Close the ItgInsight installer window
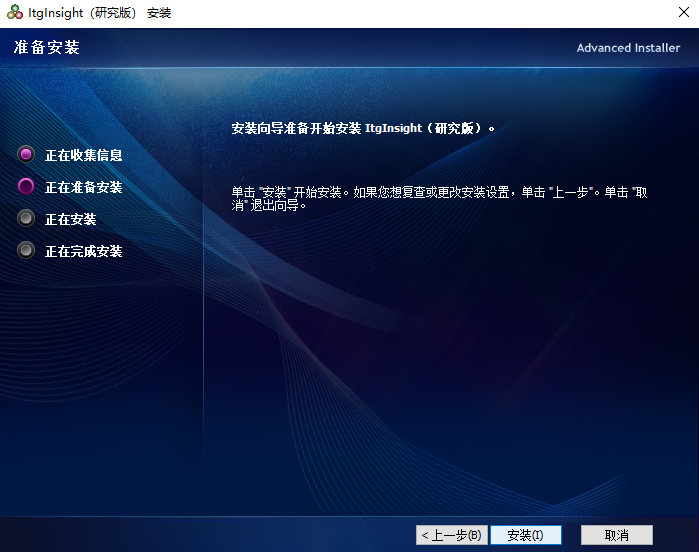The height and width of the screenshot is (552, 699). tap(684, 12)
